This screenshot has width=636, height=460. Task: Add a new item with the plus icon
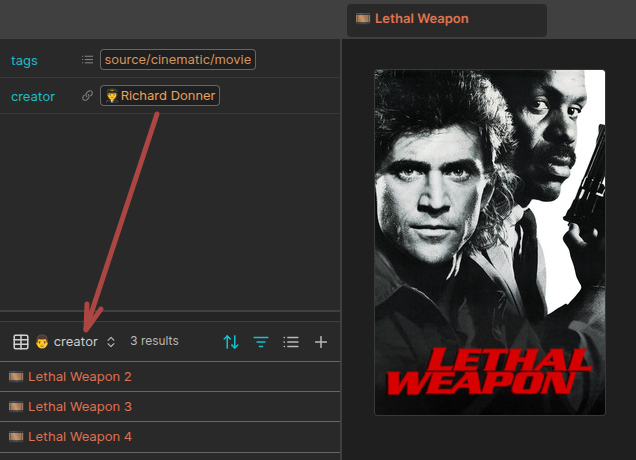click(321, 342)
